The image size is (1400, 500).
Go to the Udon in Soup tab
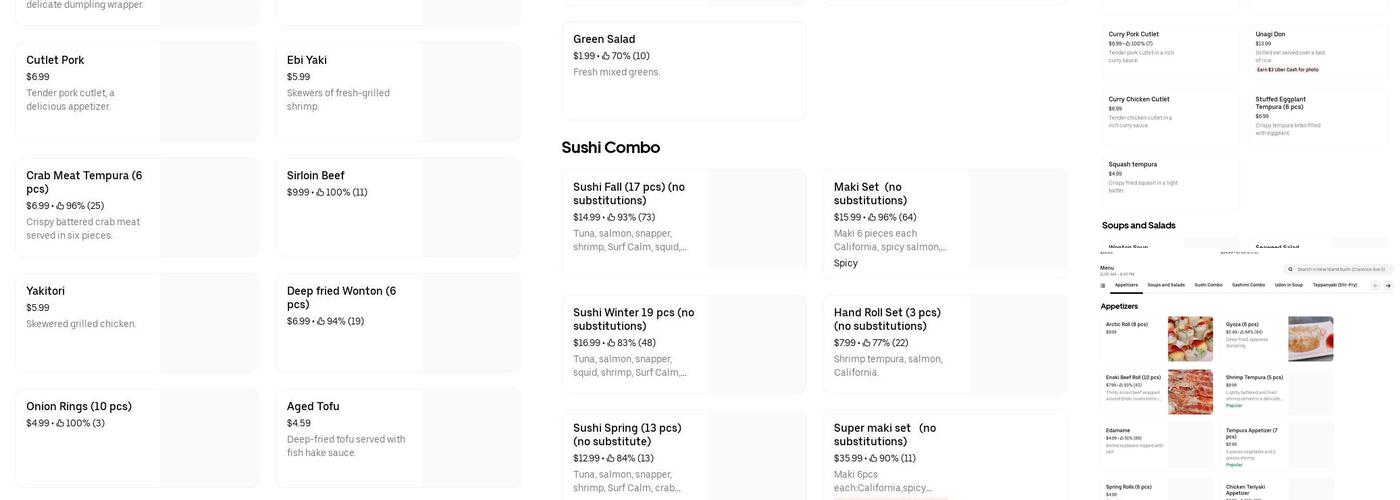click(1288, 285)
